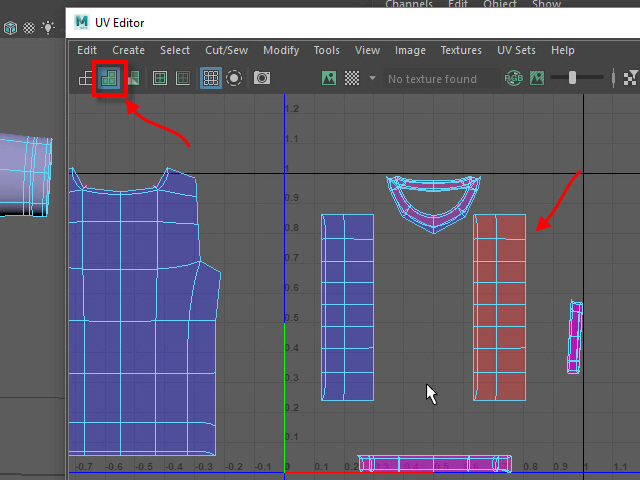Click the UV snapshot camera icon

(262, 78)
